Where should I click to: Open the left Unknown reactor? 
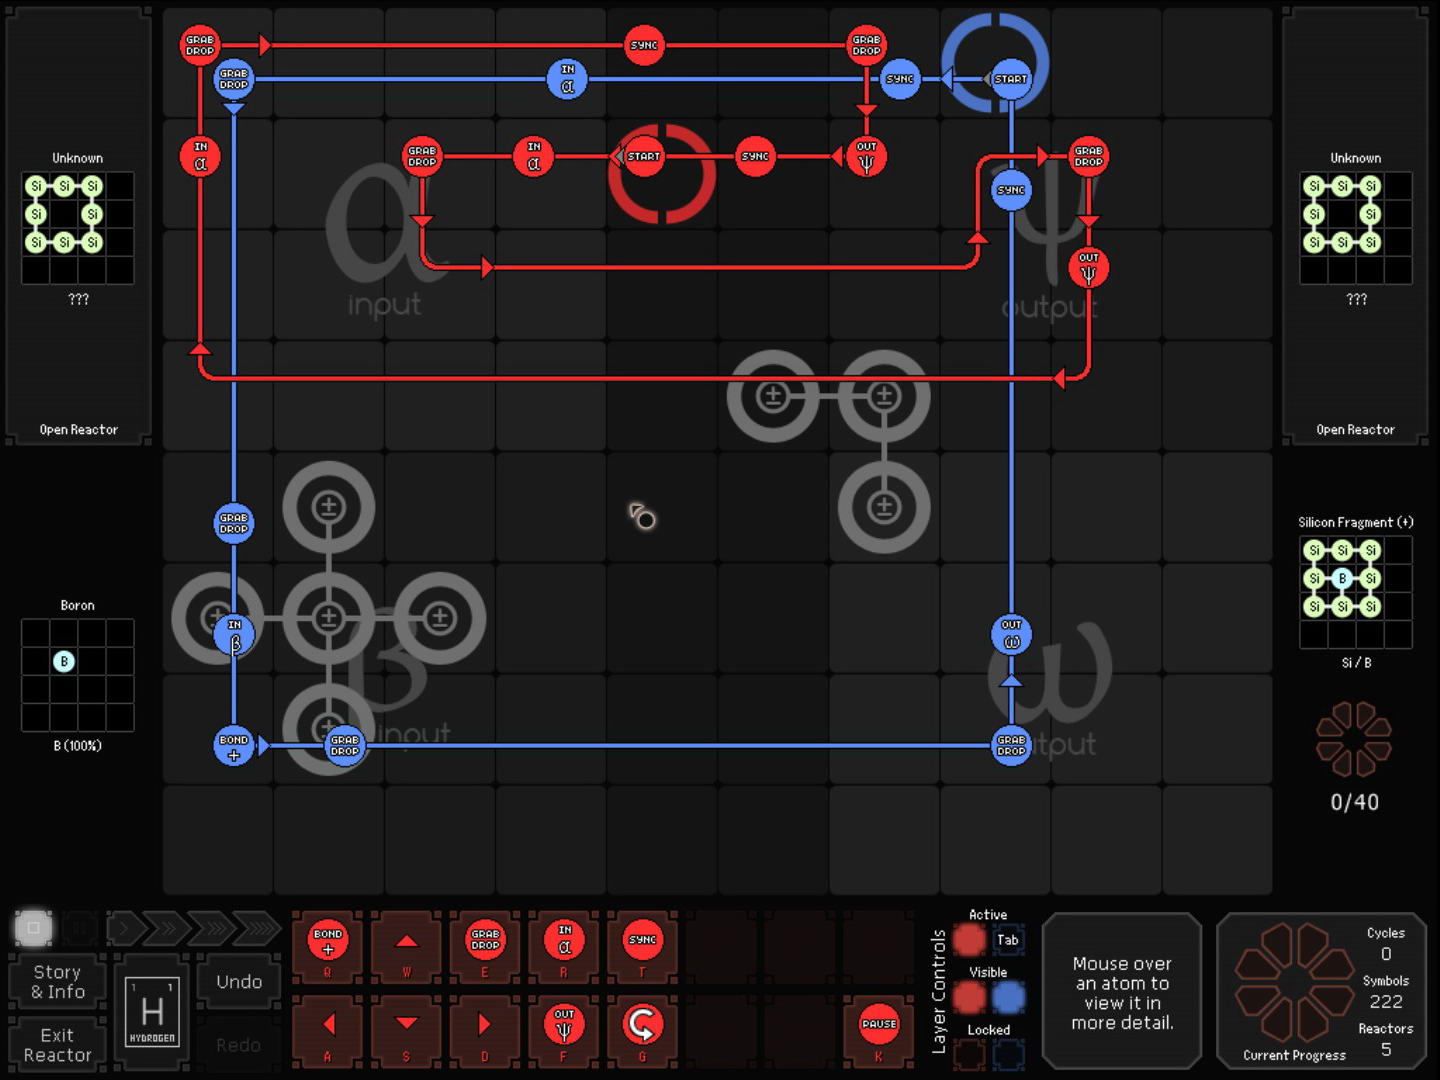[x=78, y=430]
